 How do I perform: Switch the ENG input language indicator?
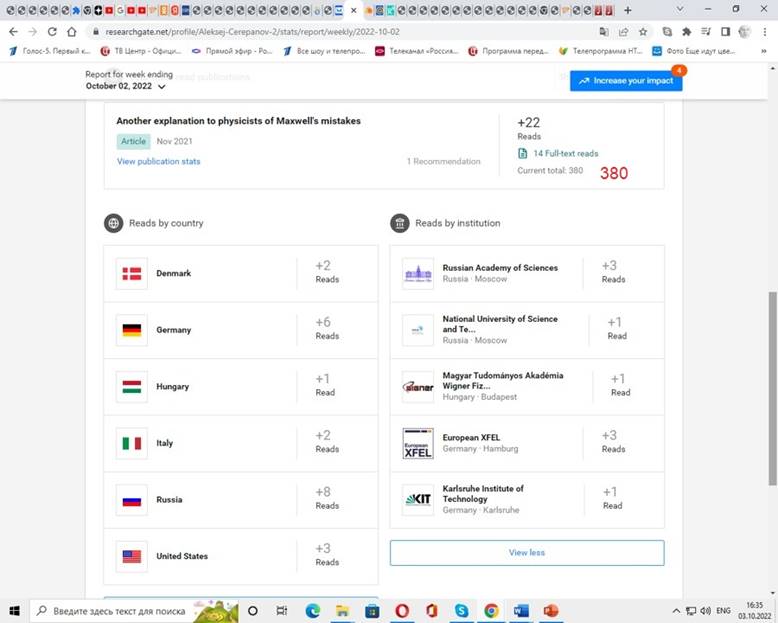coord(723,611)
